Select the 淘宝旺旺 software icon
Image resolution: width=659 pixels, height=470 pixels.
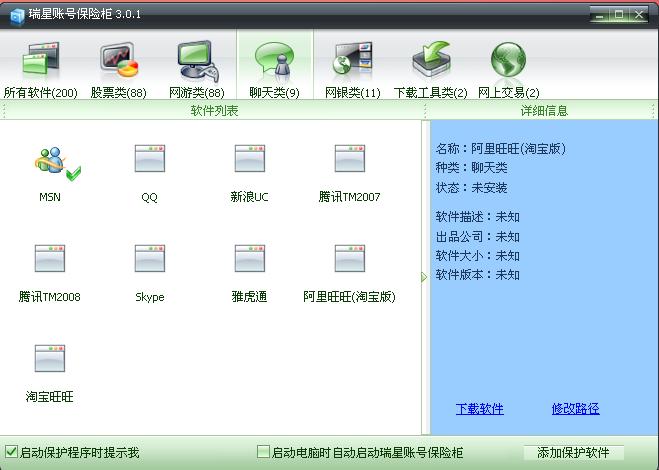coord(50,358)
